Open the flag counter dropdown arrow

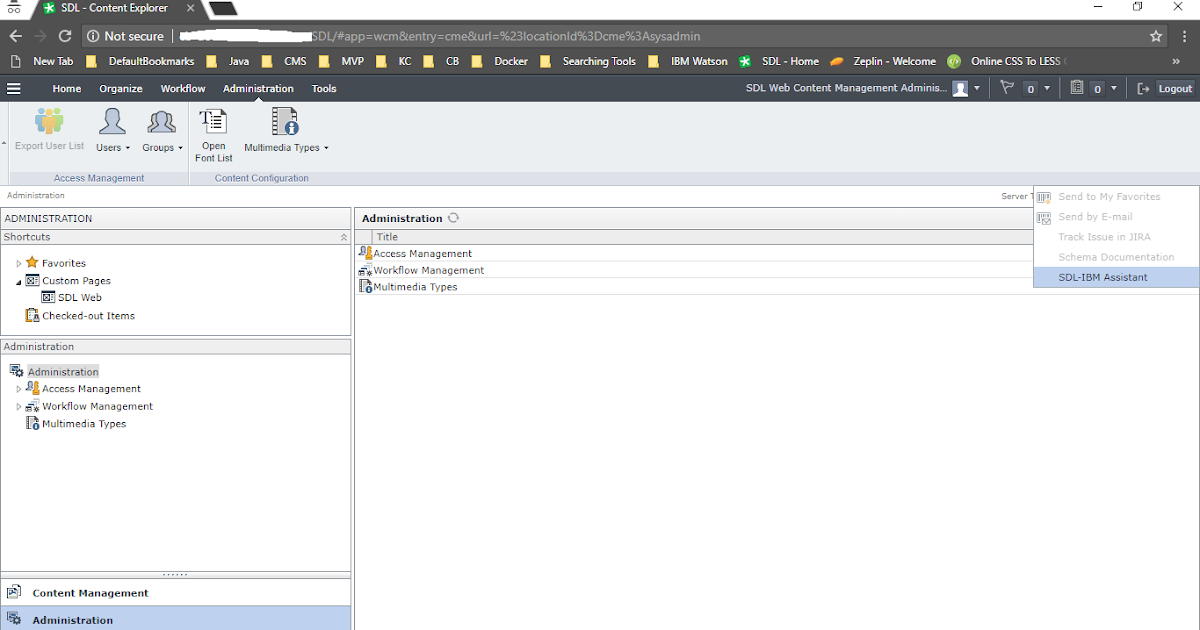click(1046, 88)
